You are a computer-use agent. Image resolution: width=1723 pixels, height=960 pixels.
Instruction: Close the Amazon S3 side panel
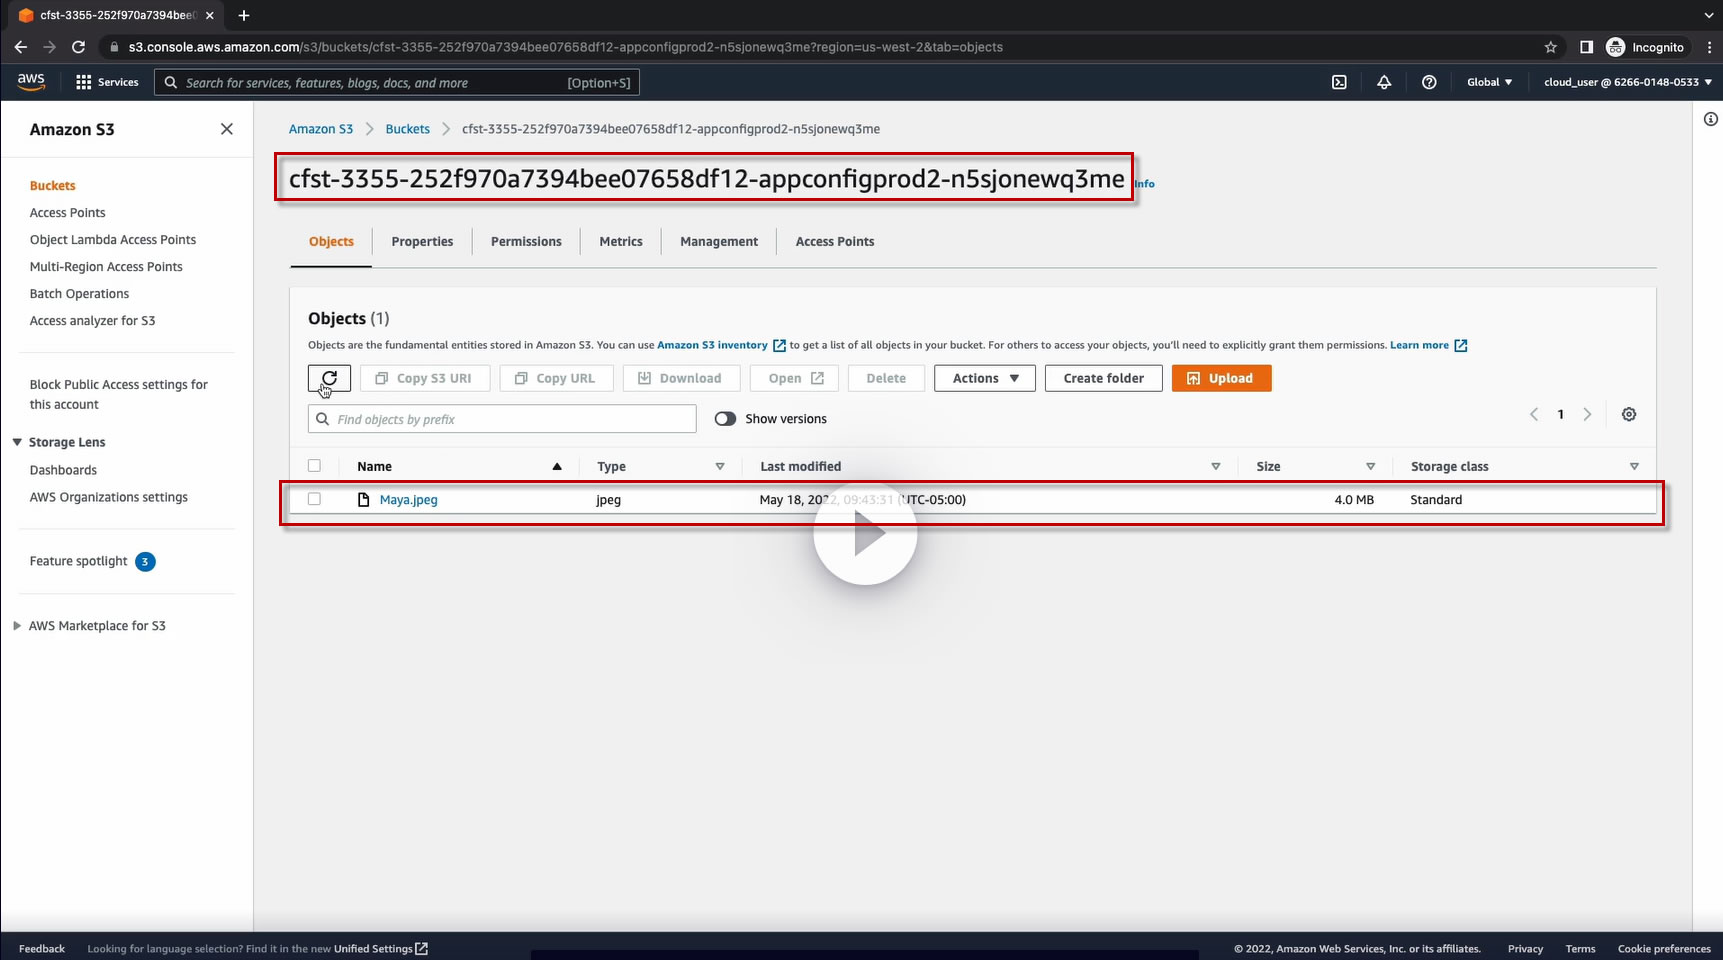pos(227,129)
